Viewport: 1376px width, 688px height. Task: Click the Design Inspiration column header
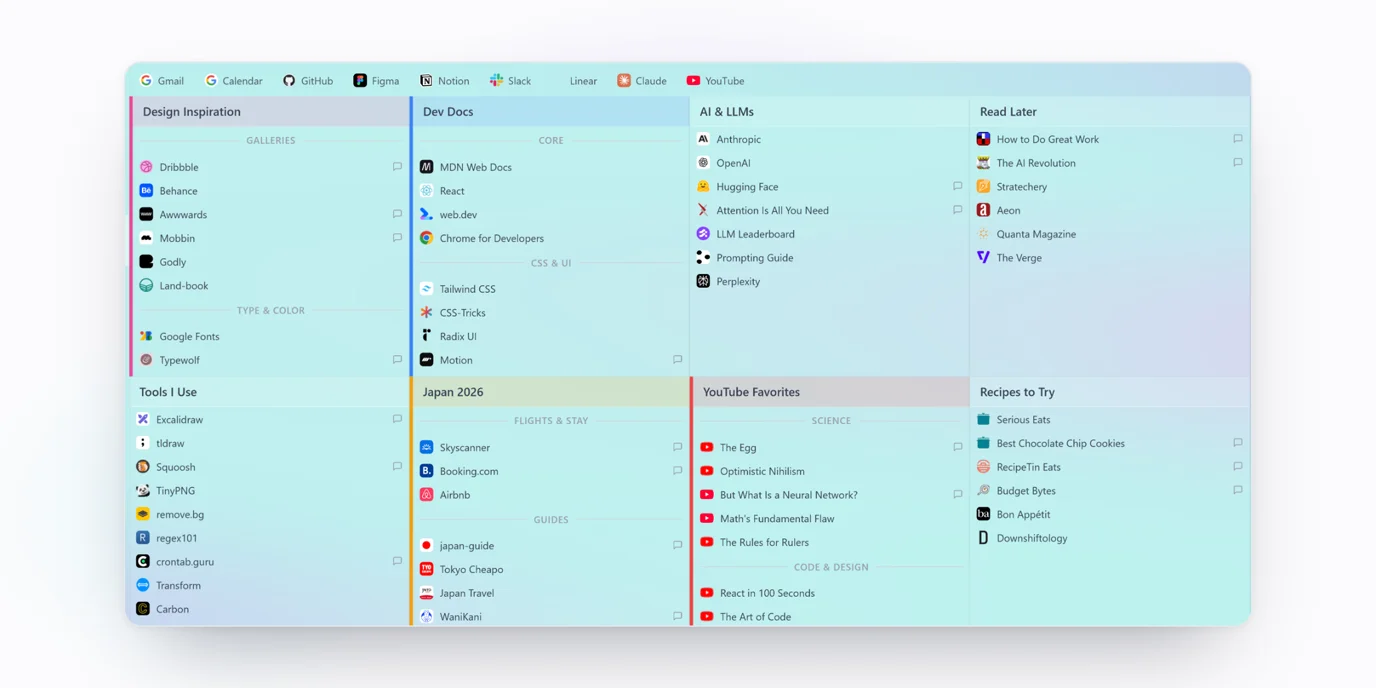pos(270,112)
